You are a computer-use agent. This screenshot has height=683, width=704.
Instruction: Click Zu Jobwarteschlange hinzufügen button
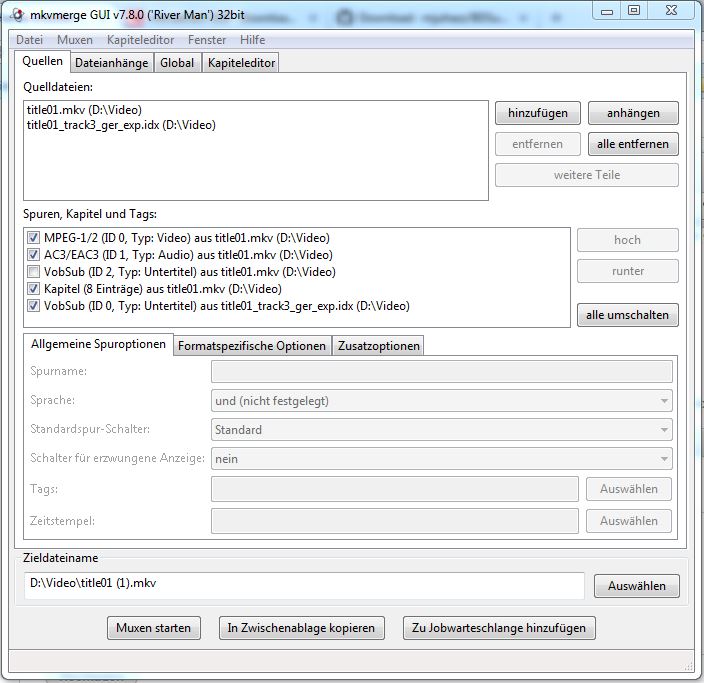click(x=499, y=628)
